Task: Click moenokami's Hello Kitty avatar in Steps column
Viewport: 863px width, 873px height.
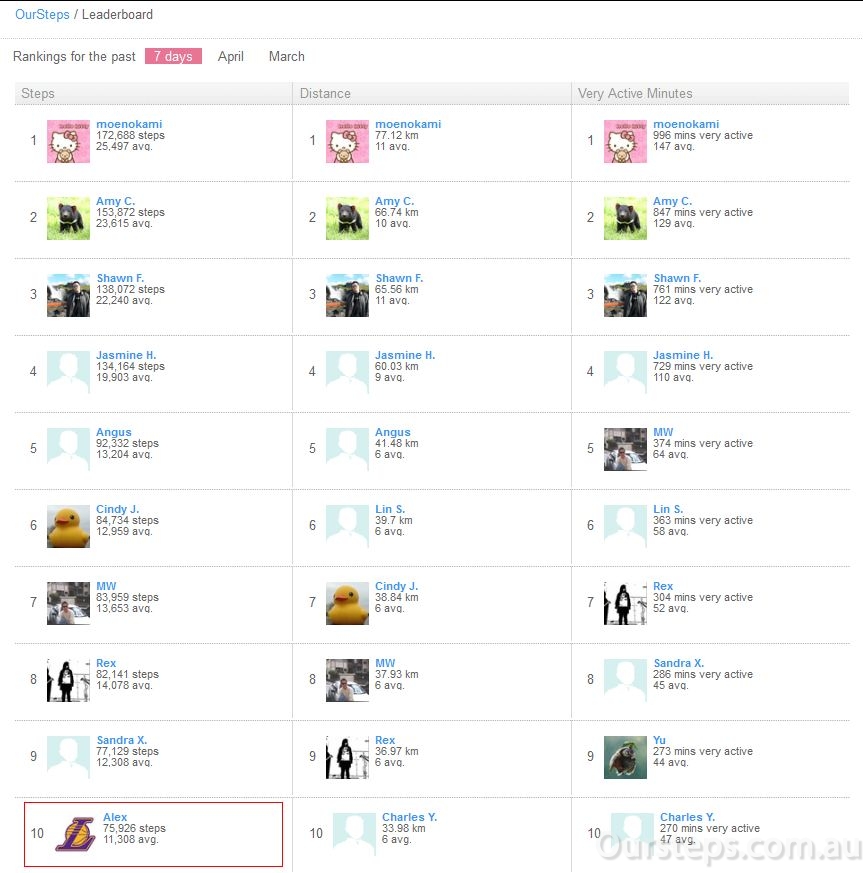Action: pos(68,141)
